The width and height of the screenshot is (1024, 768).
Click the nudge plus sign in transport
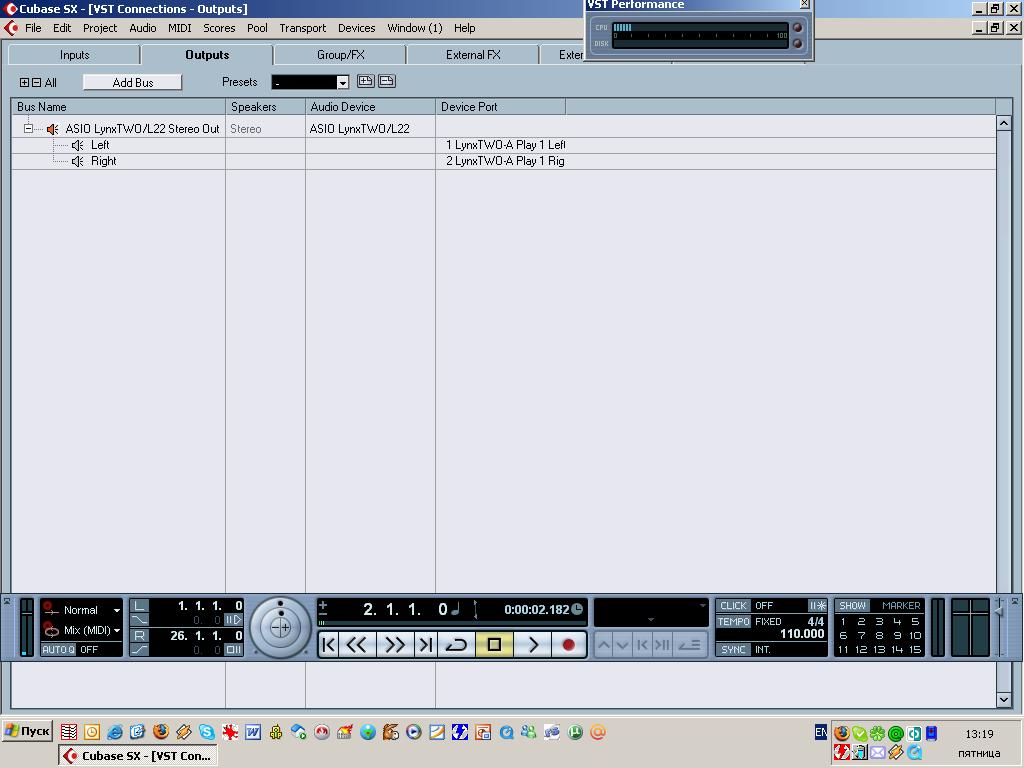323,605
